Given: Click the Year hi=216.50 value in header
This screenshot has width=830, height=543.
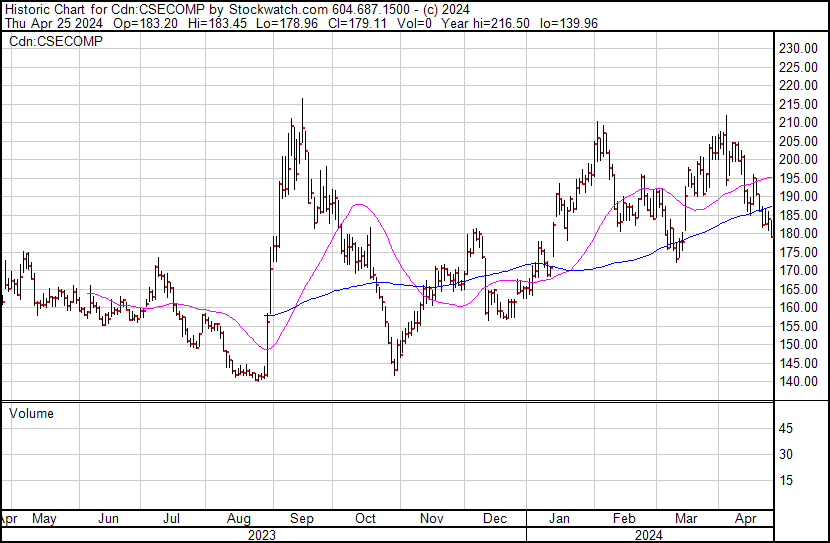Looking at the screenshot, I should (x=504, y=23).
